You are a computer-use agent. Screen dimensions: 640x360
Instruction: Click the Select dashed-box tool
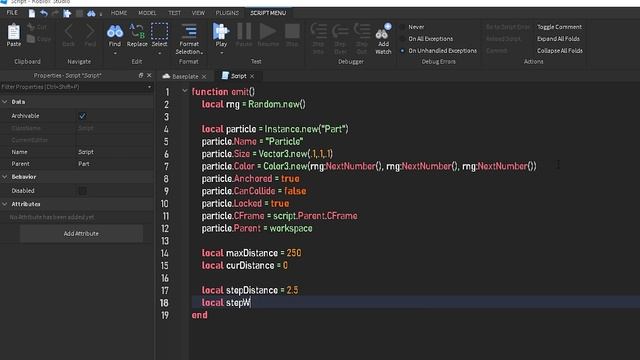click(x=159, y=31)
